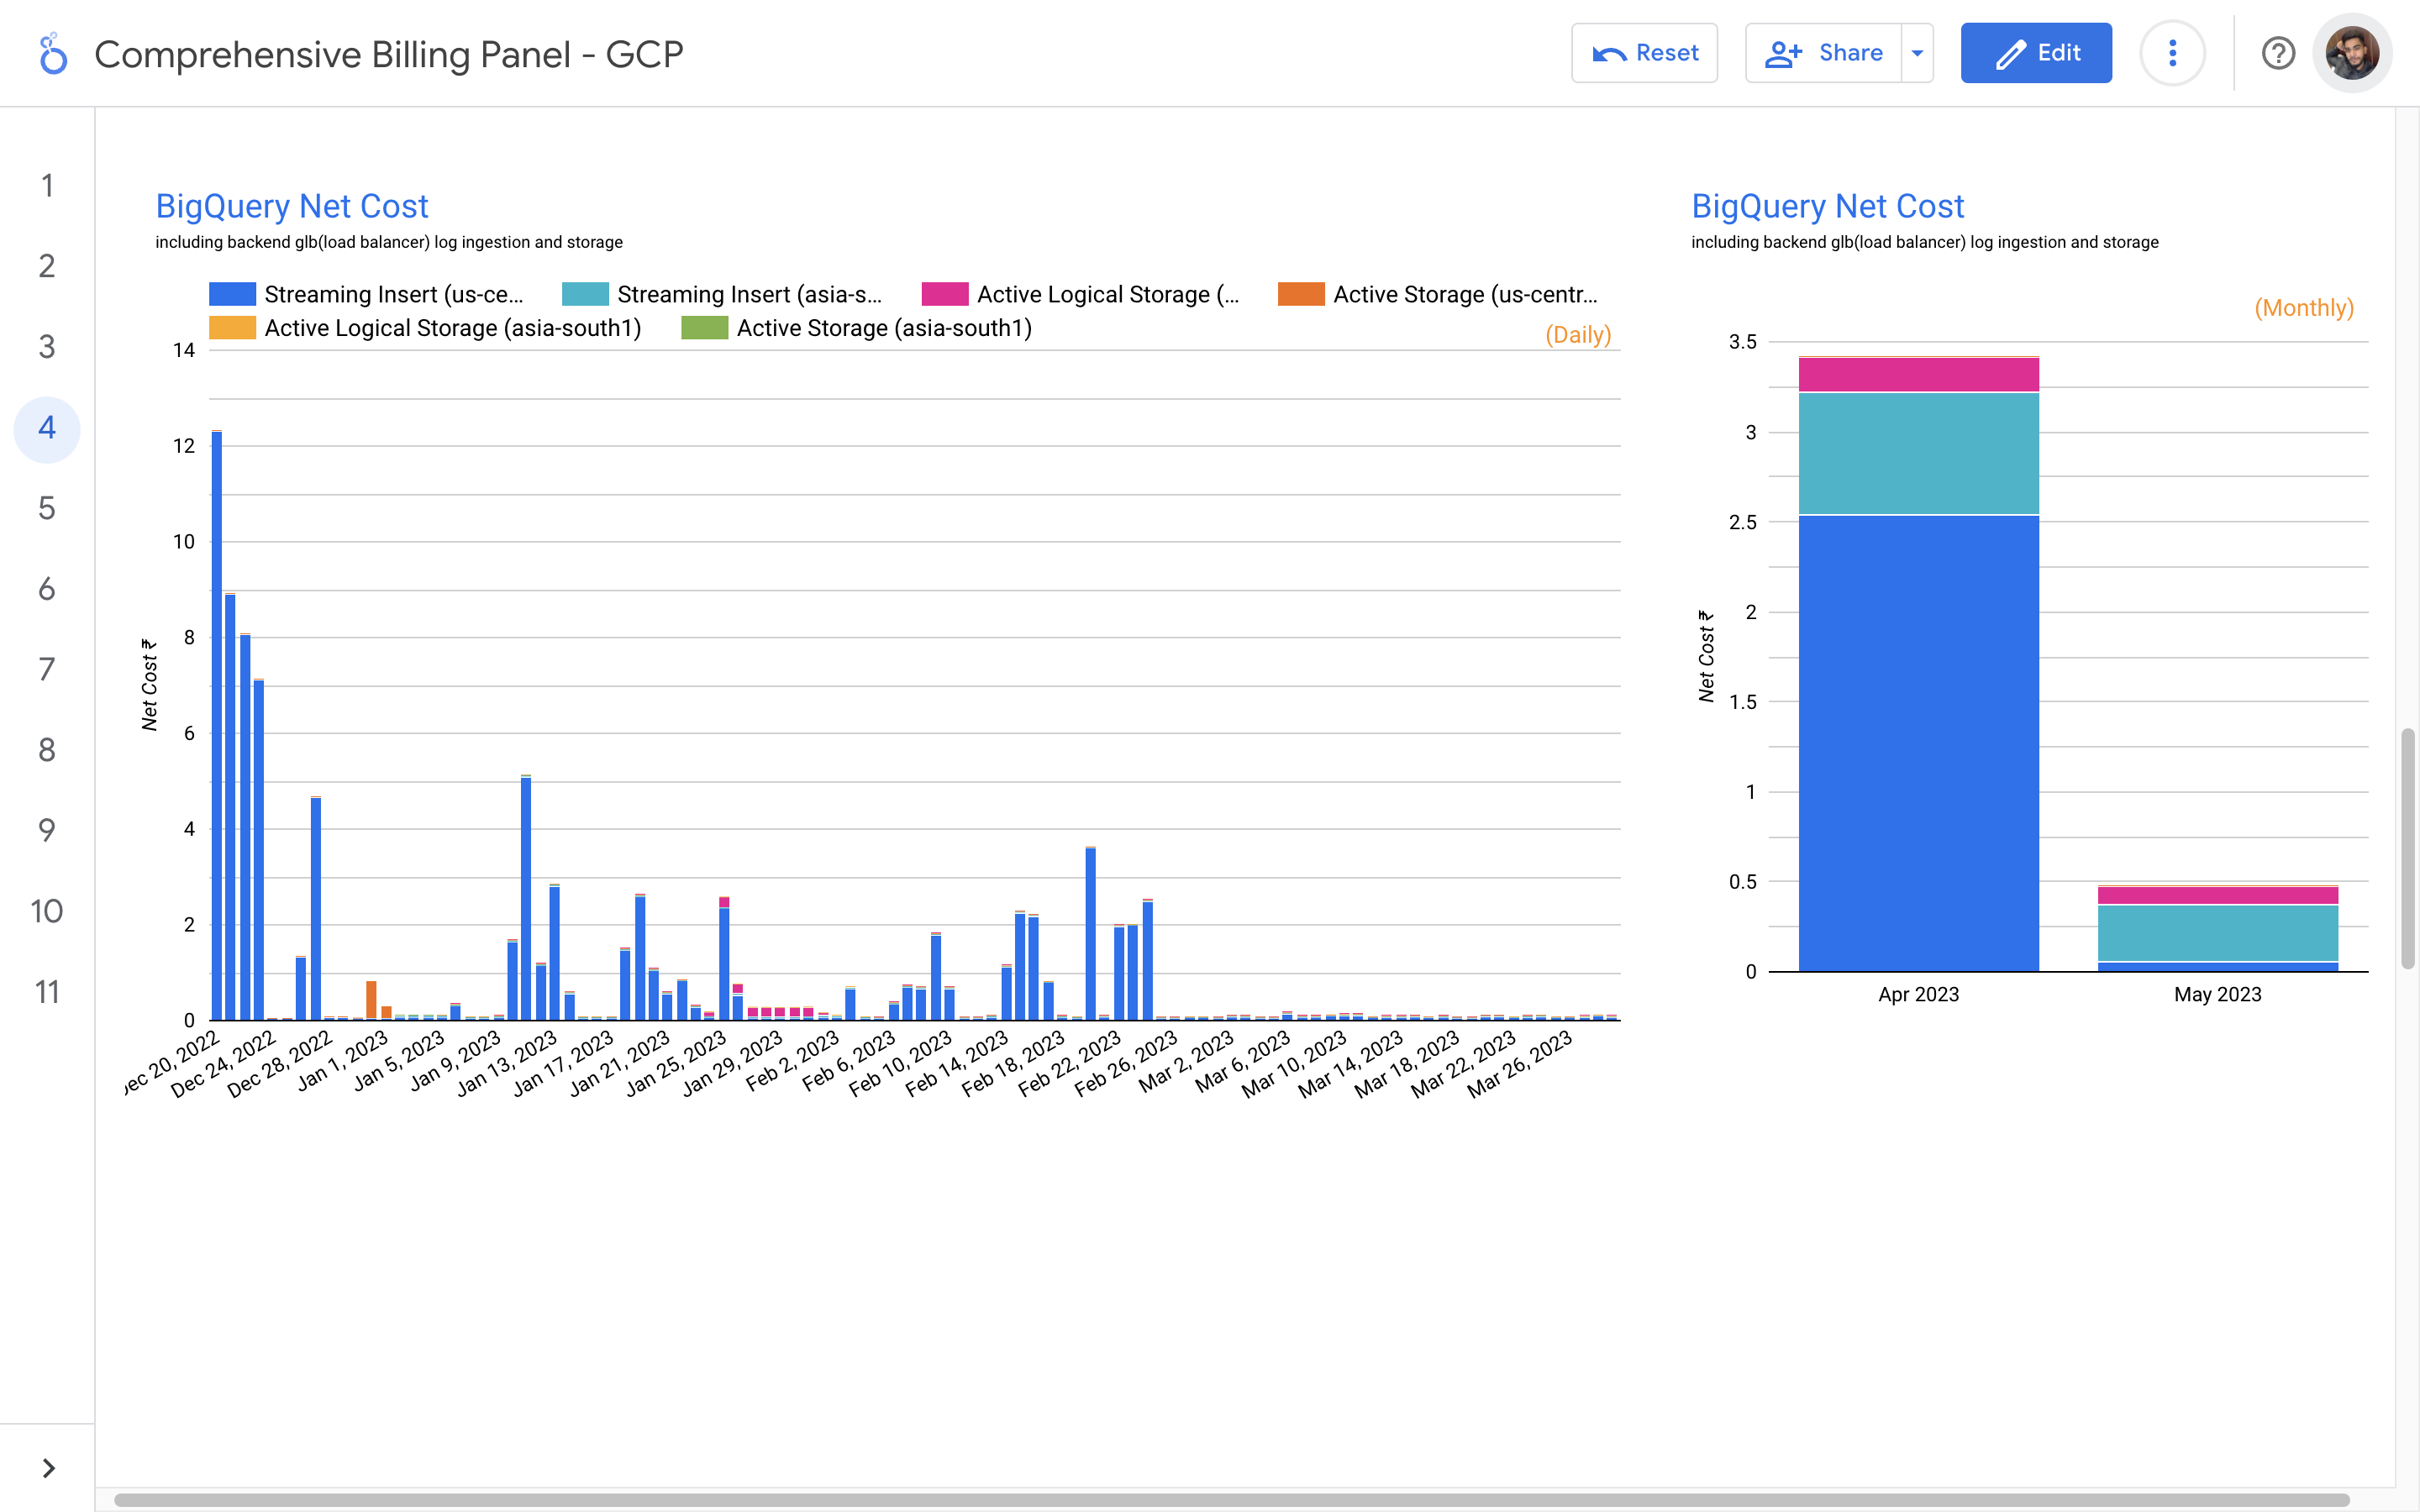Screen dimensions: 2420x1512
Task: Click the Reset button
Action: tap(1644, 53)
